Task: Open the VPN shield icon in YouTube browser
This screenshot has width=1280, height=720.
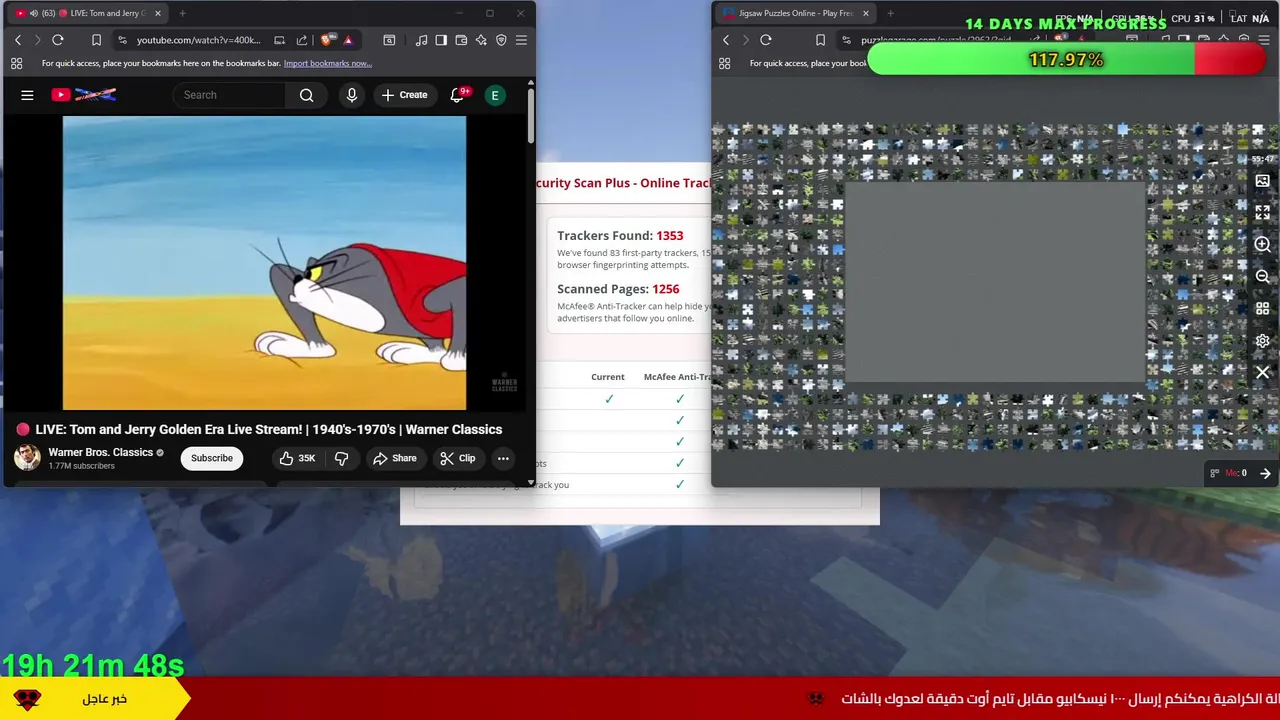Action: [501, 40]
